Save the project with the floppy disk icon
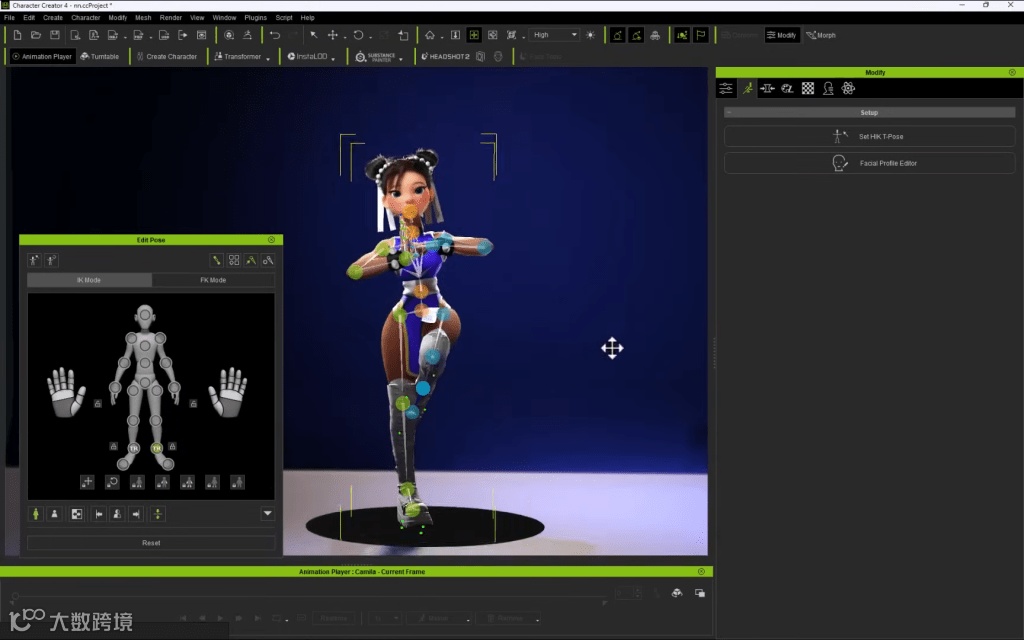 point(55,35)
